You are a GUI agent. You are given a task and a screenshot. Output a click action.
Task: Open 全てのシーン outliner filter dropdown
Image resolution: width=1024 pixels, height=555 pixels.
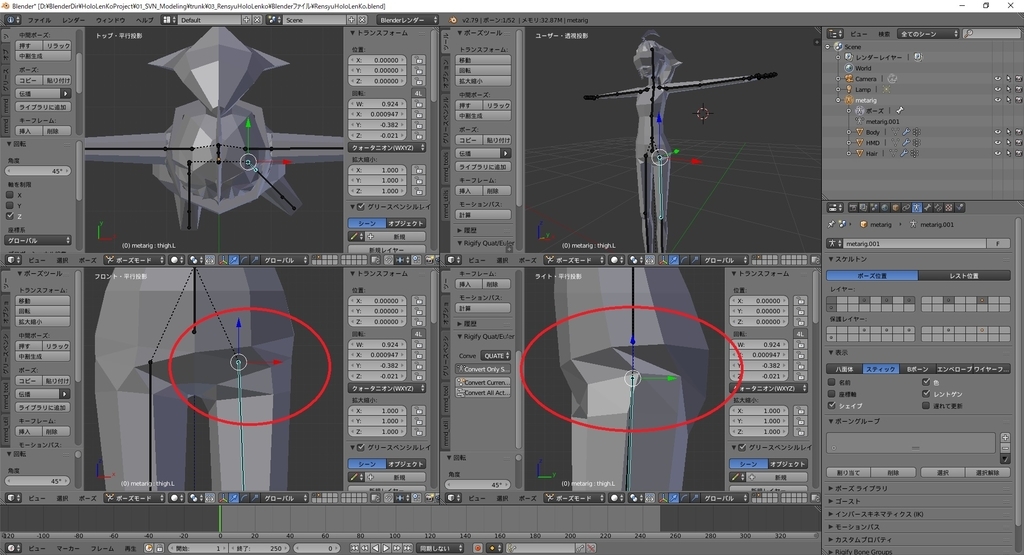(x=927, y=33)
